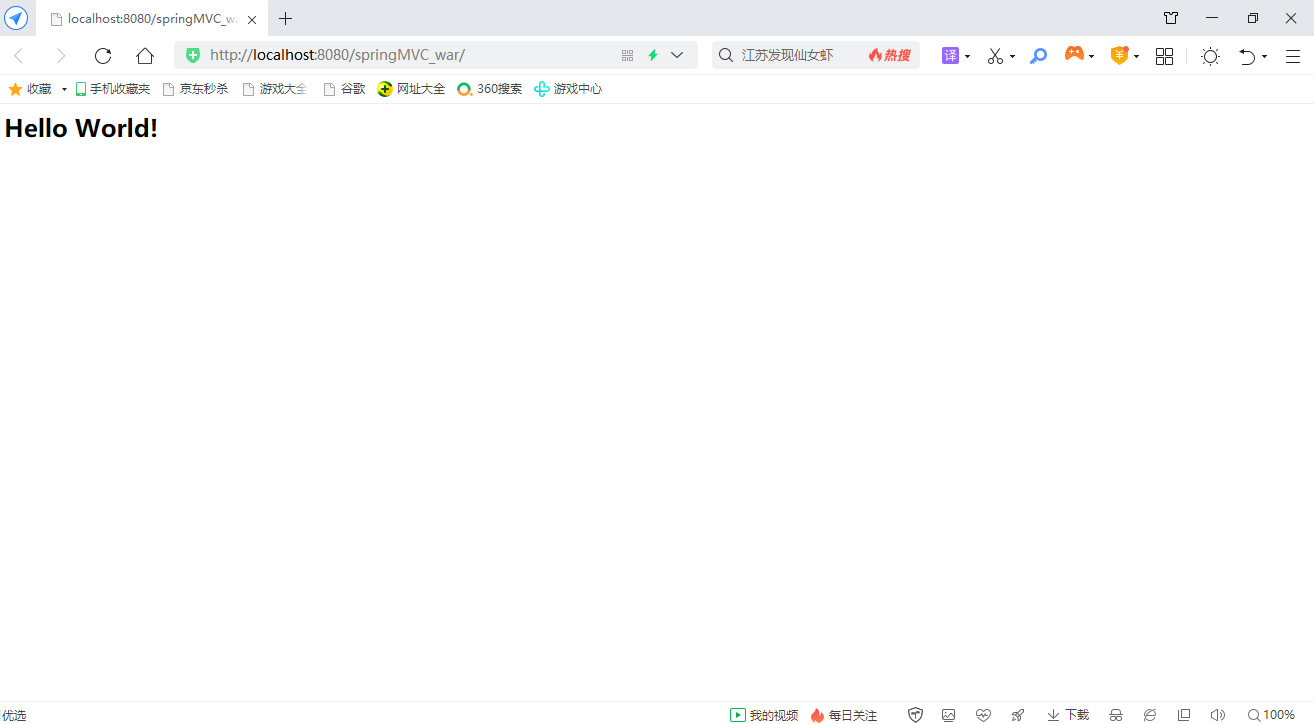Click the picture icon in status bar
This screenshot has height=724, width=1314.
949,715
